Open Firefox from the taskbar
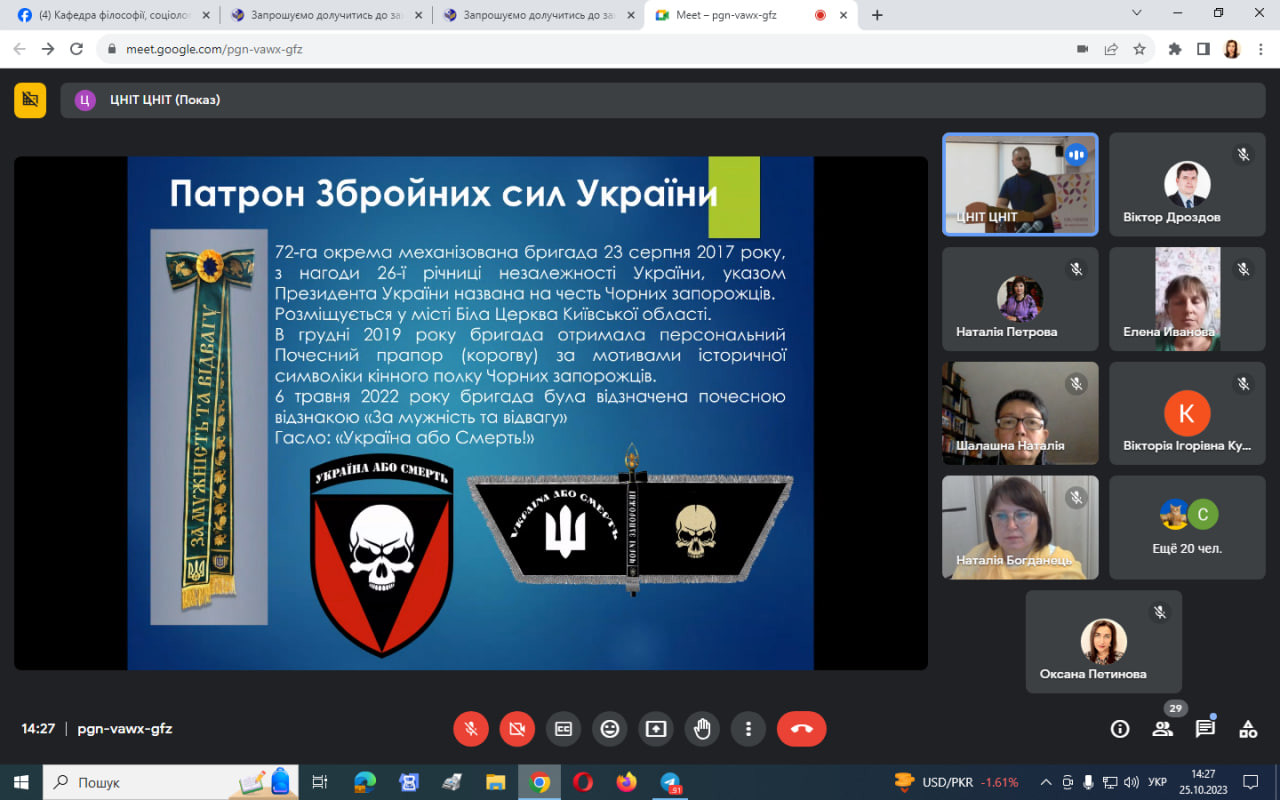This screenshot has height=800, width=1280. 627,782
